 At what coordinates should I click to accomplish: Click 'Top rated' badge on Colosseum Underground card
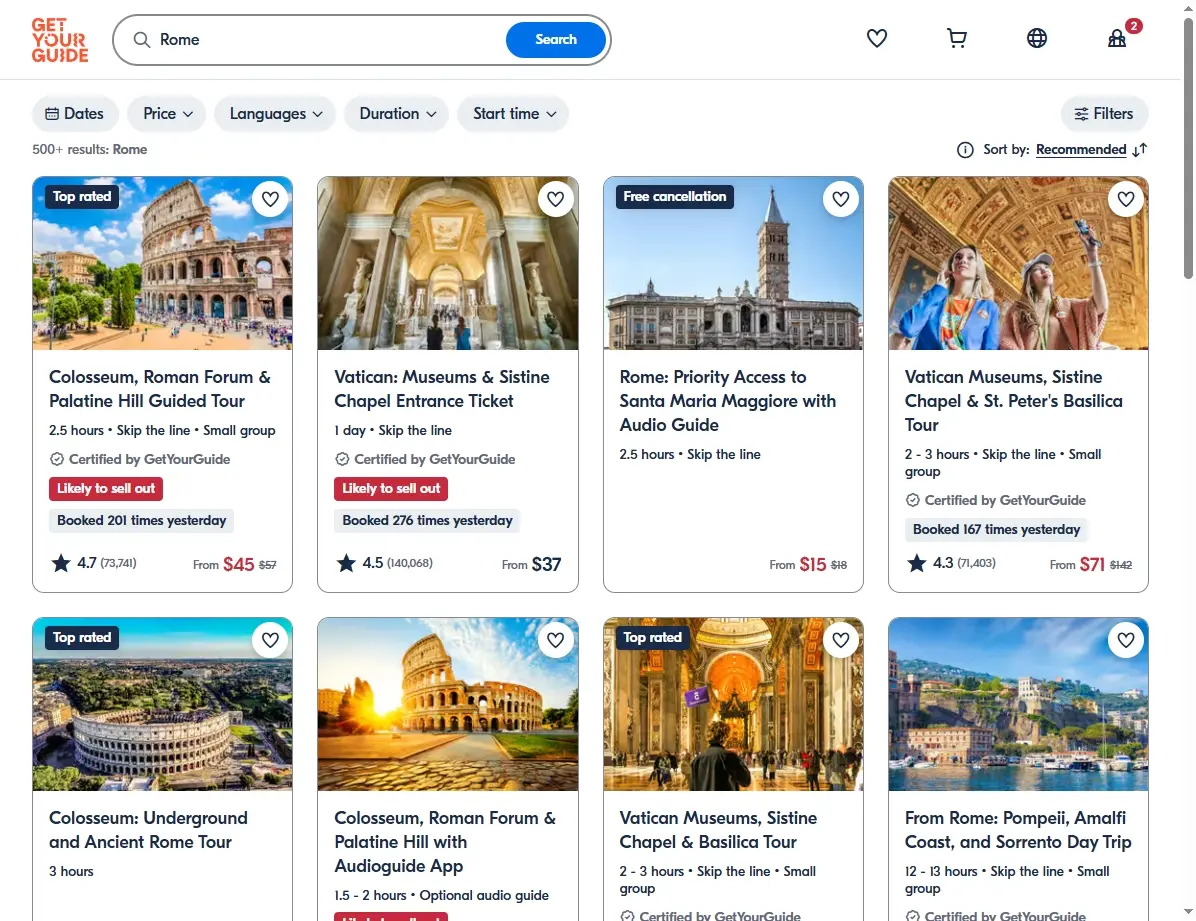point(82,638)
